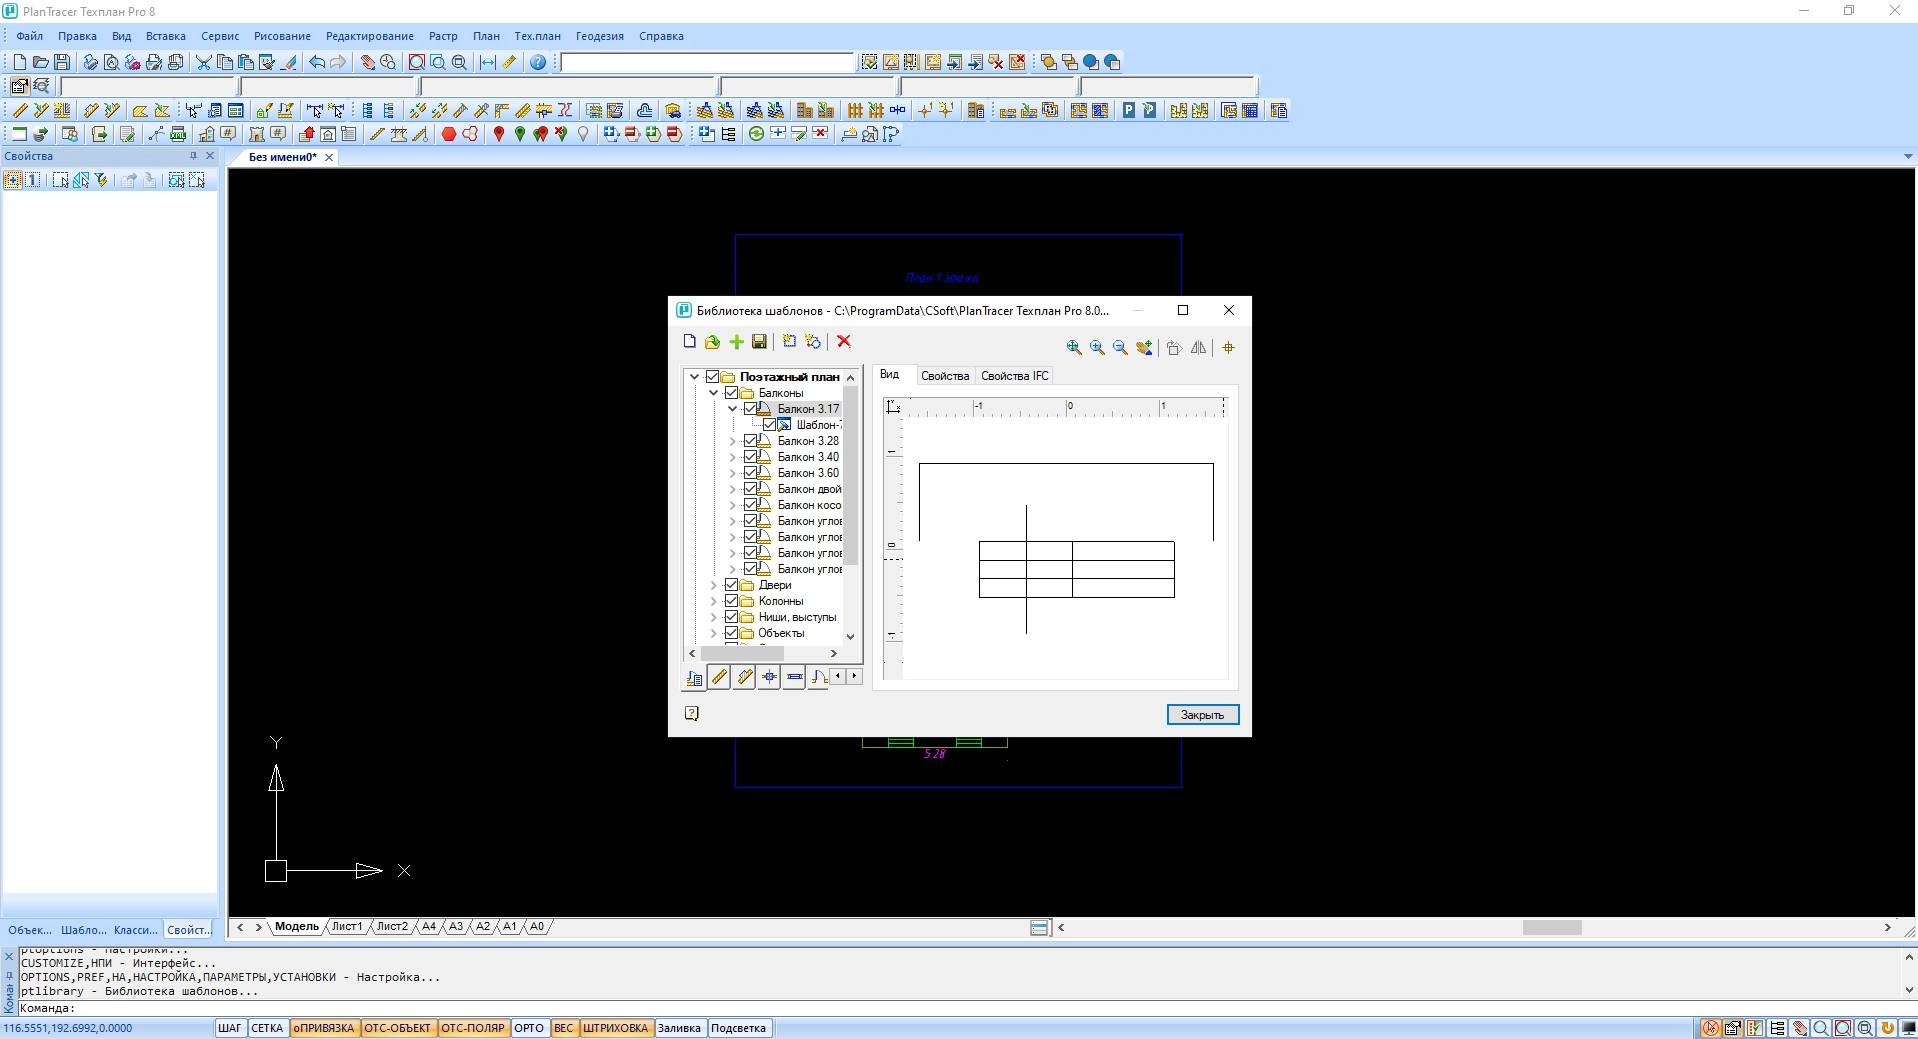Expand the Балкон 3.60 node
The width and height of the screenshot is (1918, 1039).
pyautogui.click(x=732, y=473)
